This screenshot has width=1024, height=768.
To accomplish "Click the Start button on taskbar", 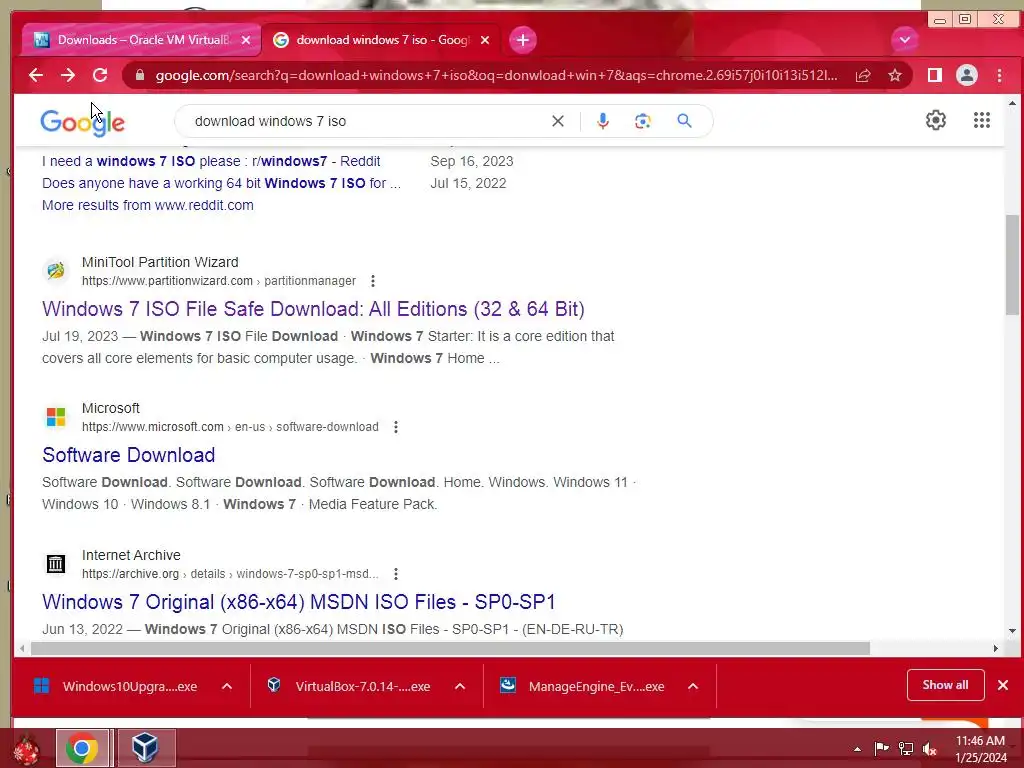I will pos(26,750).
